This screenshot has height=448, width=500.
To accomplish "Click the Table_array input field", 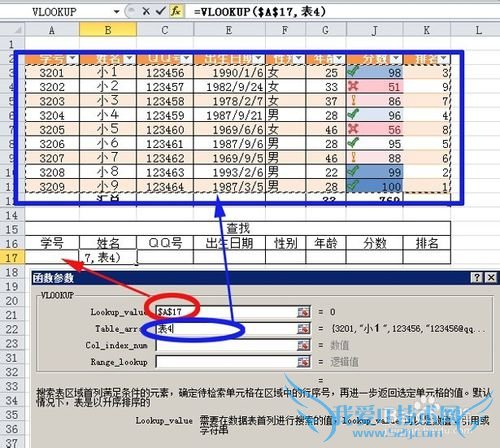I will point(227,329).
